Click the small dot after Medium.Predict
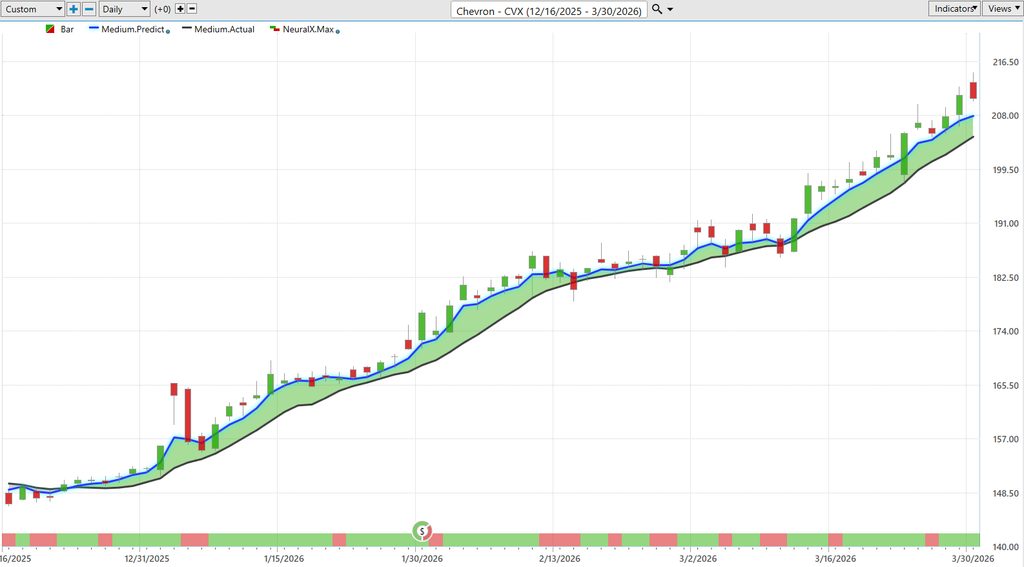Screen dimensions: 1024x567 point(167,32)
